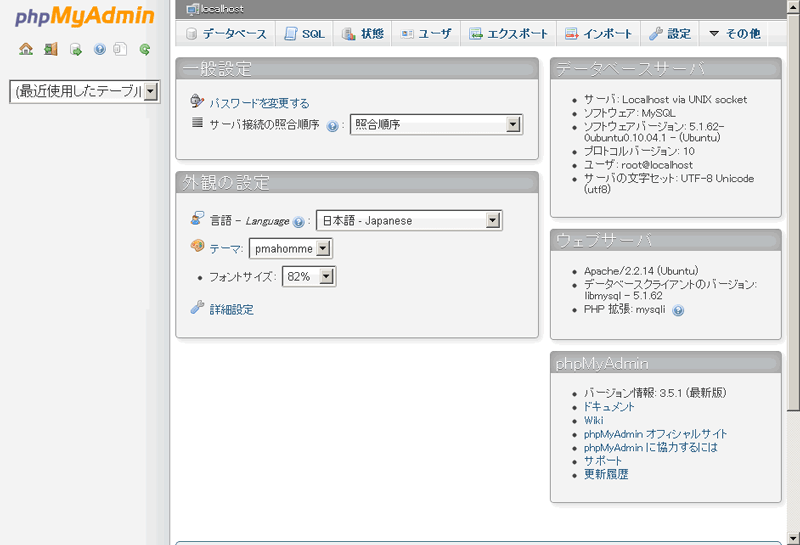
Task: Open the ユーザ users tab
Action: pos(426,34)
